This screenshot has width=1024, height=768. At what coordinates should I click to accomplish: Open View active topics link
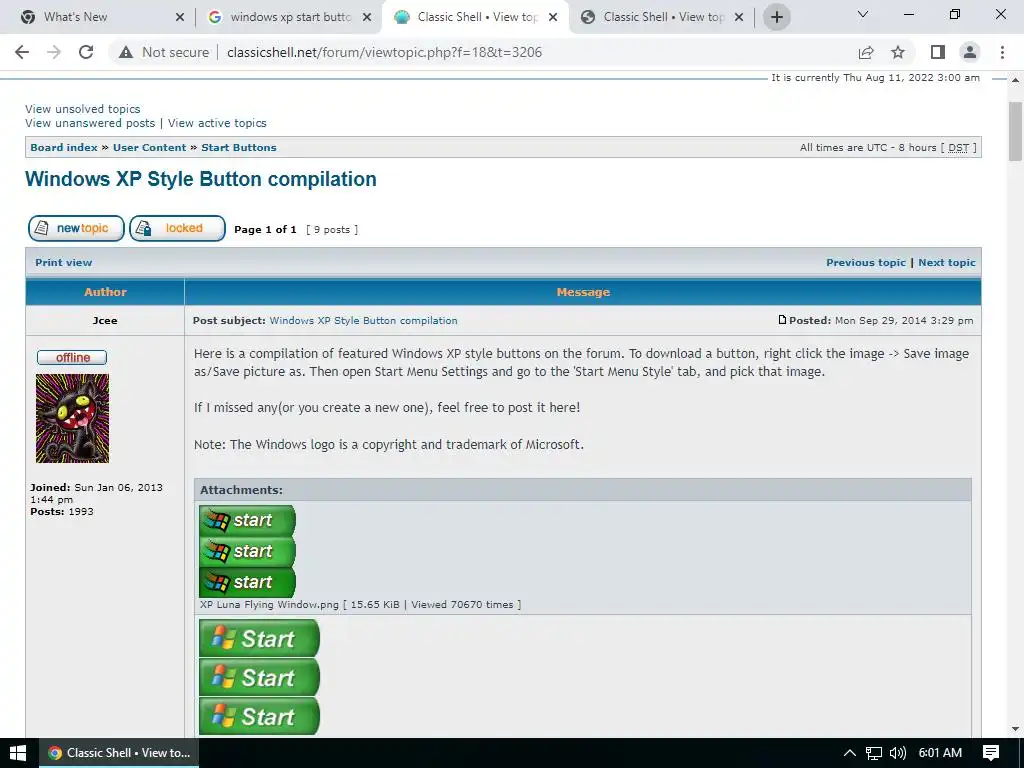(x=217, y=123)
